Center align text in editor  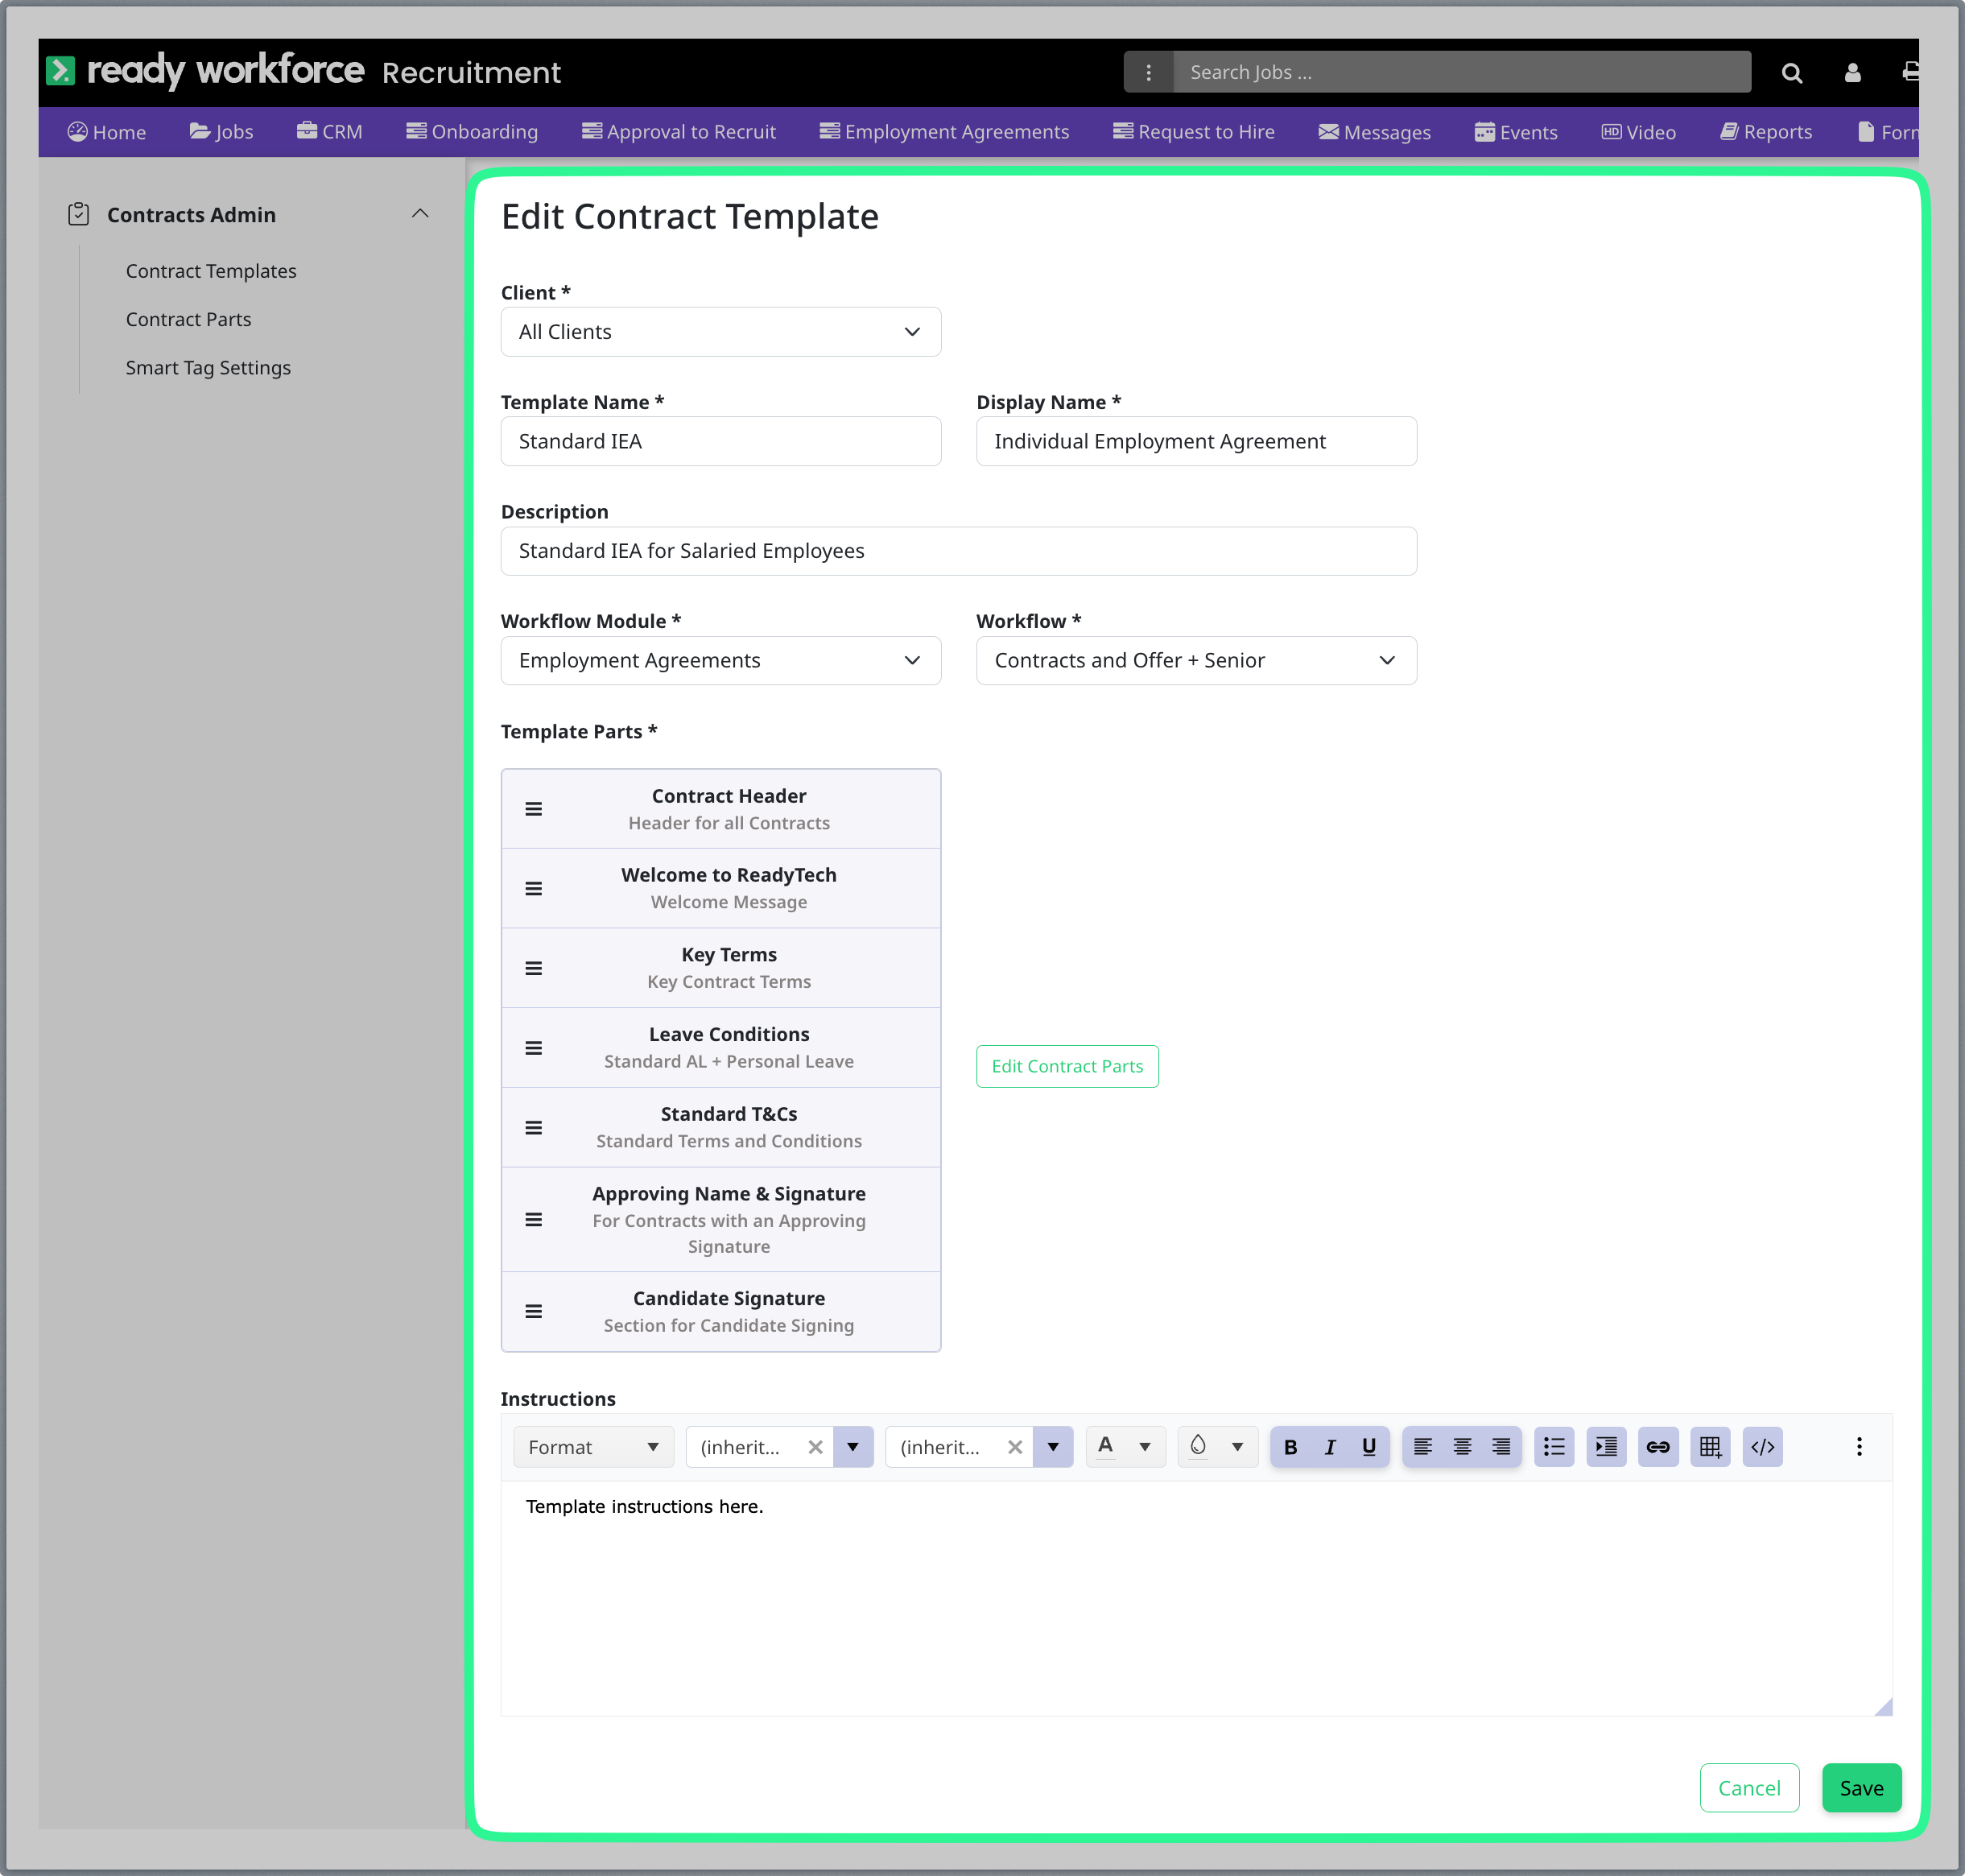pyautogui.click(x=1462, y=1447)
